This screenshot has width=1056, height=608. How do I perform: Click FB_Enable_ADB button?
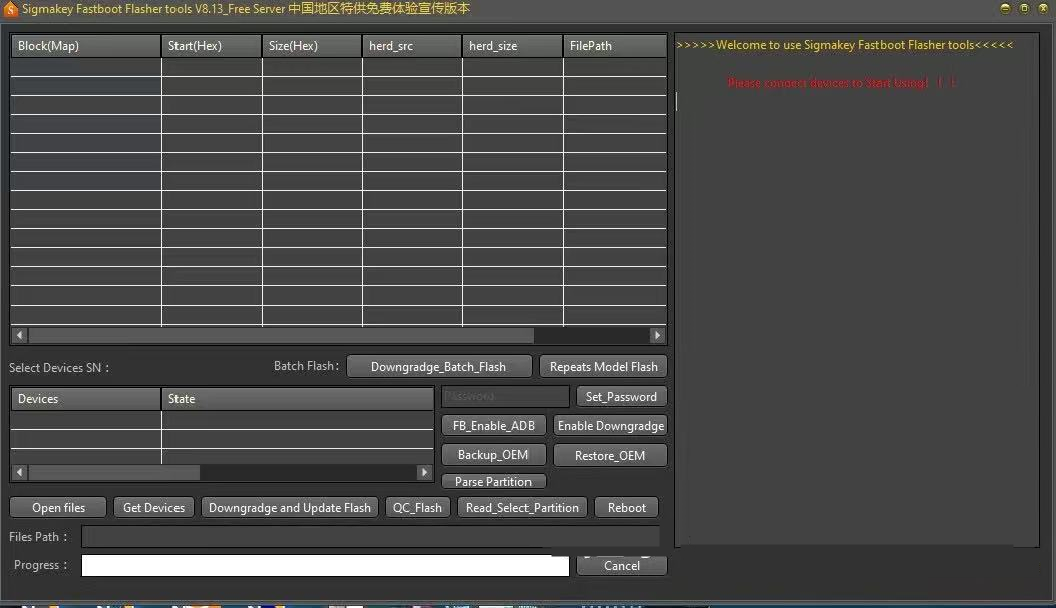coord(494,426)
